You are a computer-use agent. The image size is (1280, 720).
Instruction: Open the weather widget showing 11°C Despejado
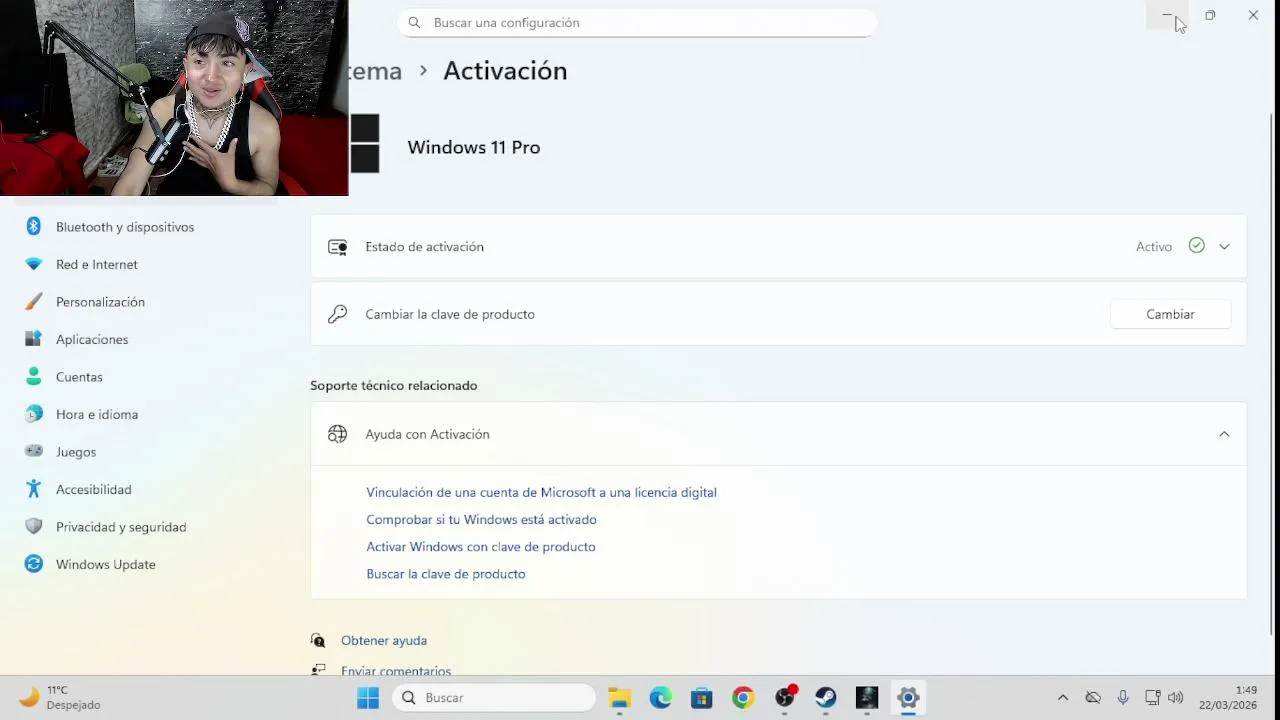60,698
